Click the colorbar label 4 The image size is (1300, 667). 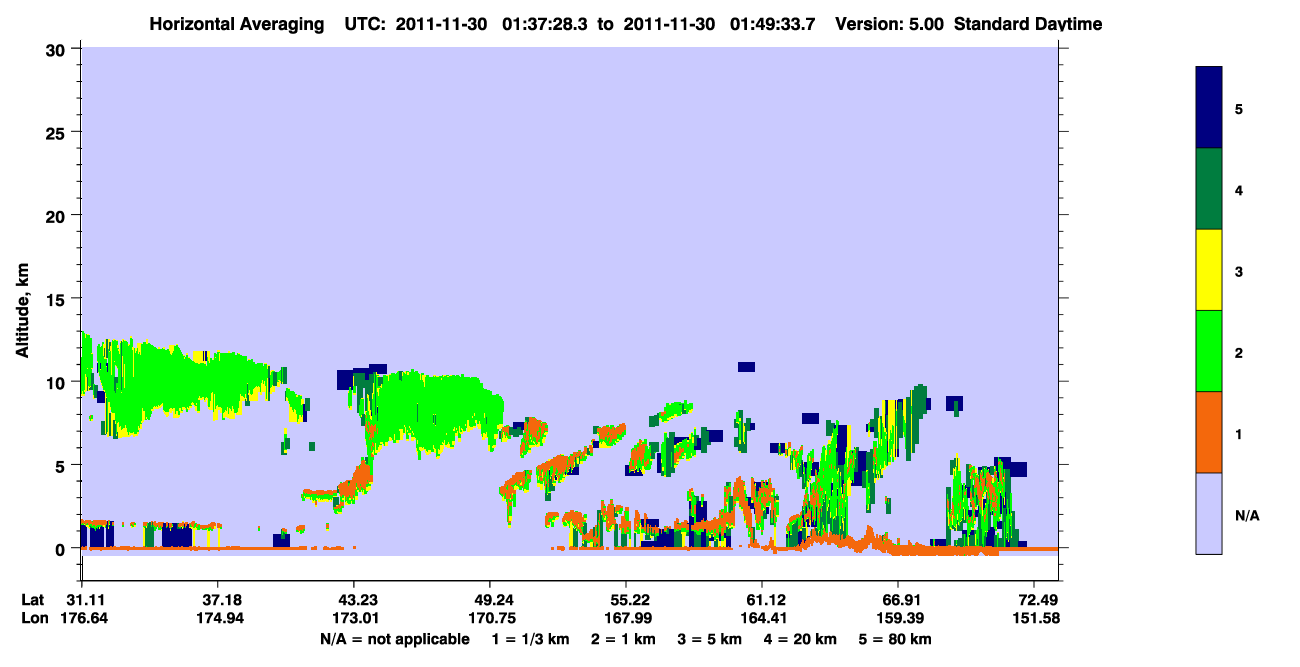pyautogui.click(x=1239, y=189)
